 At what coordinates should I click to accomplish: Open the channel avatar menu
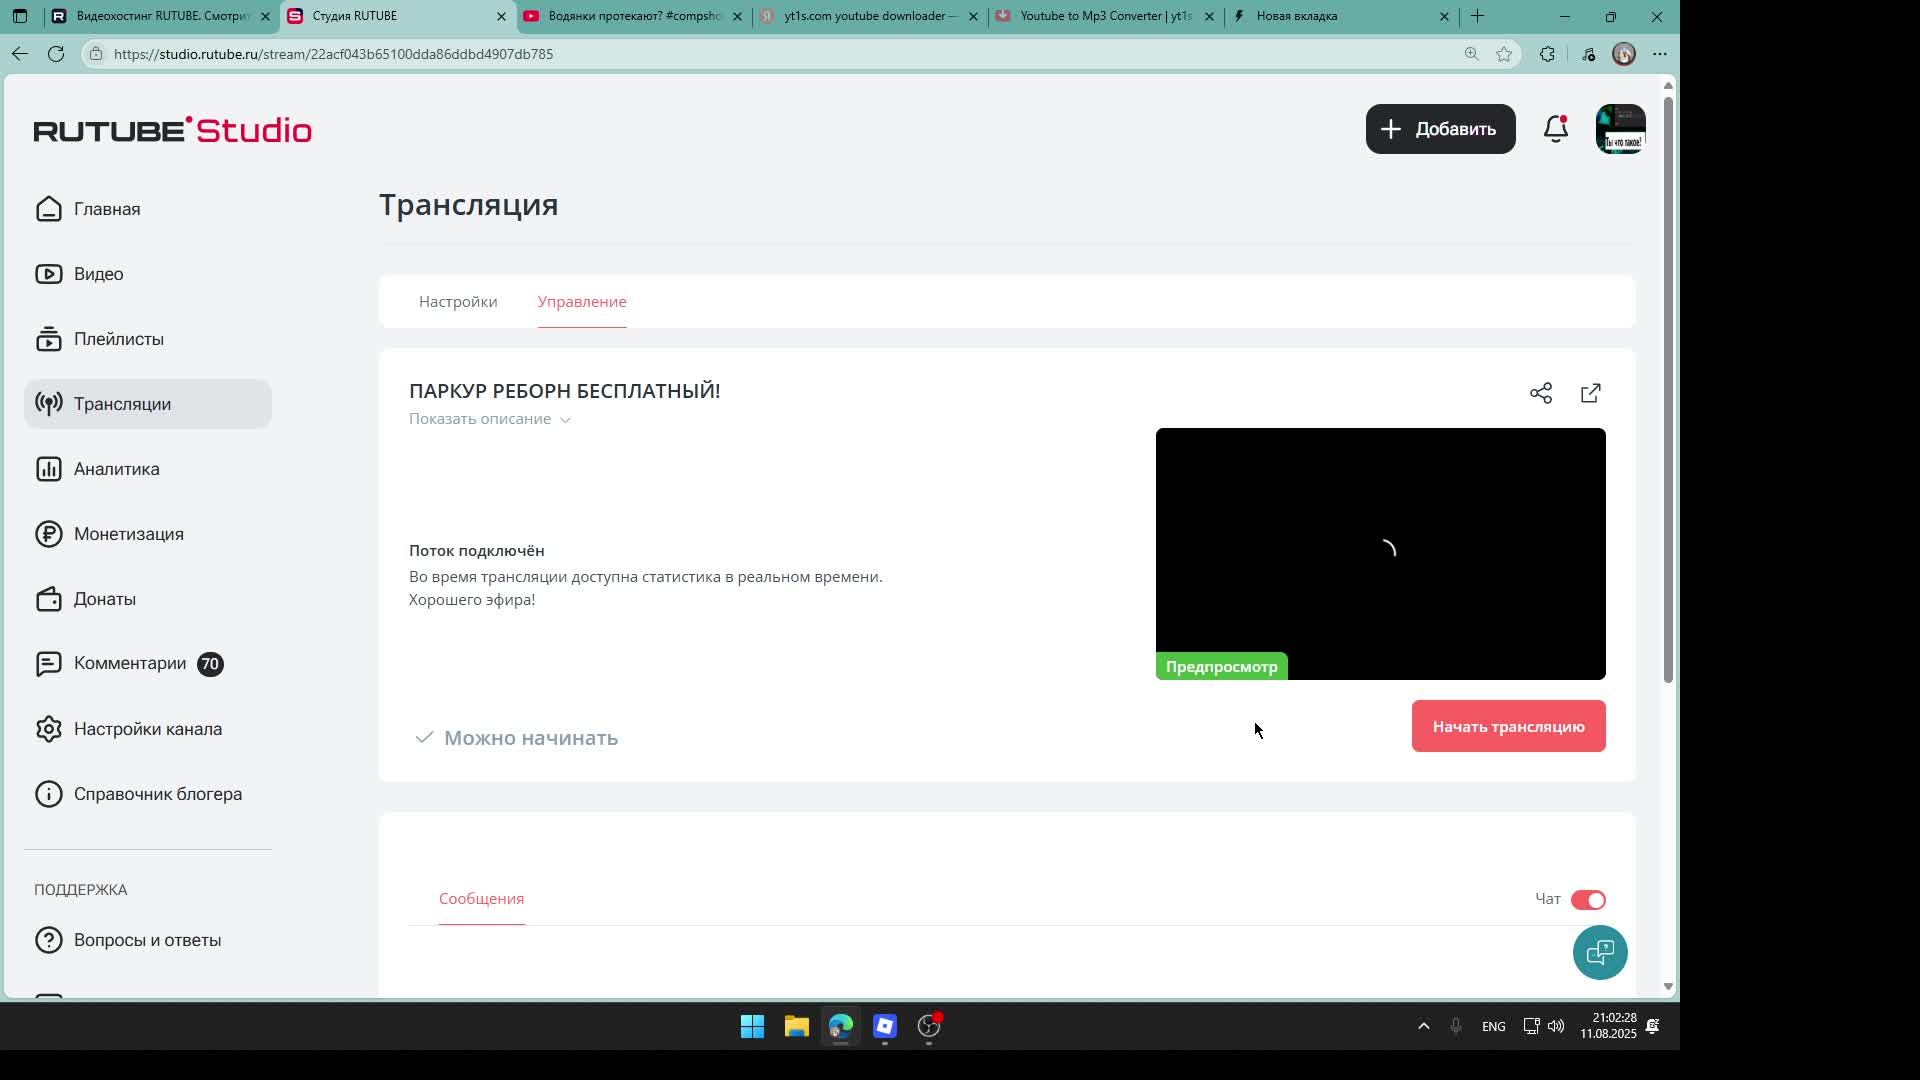point(1620,129)
